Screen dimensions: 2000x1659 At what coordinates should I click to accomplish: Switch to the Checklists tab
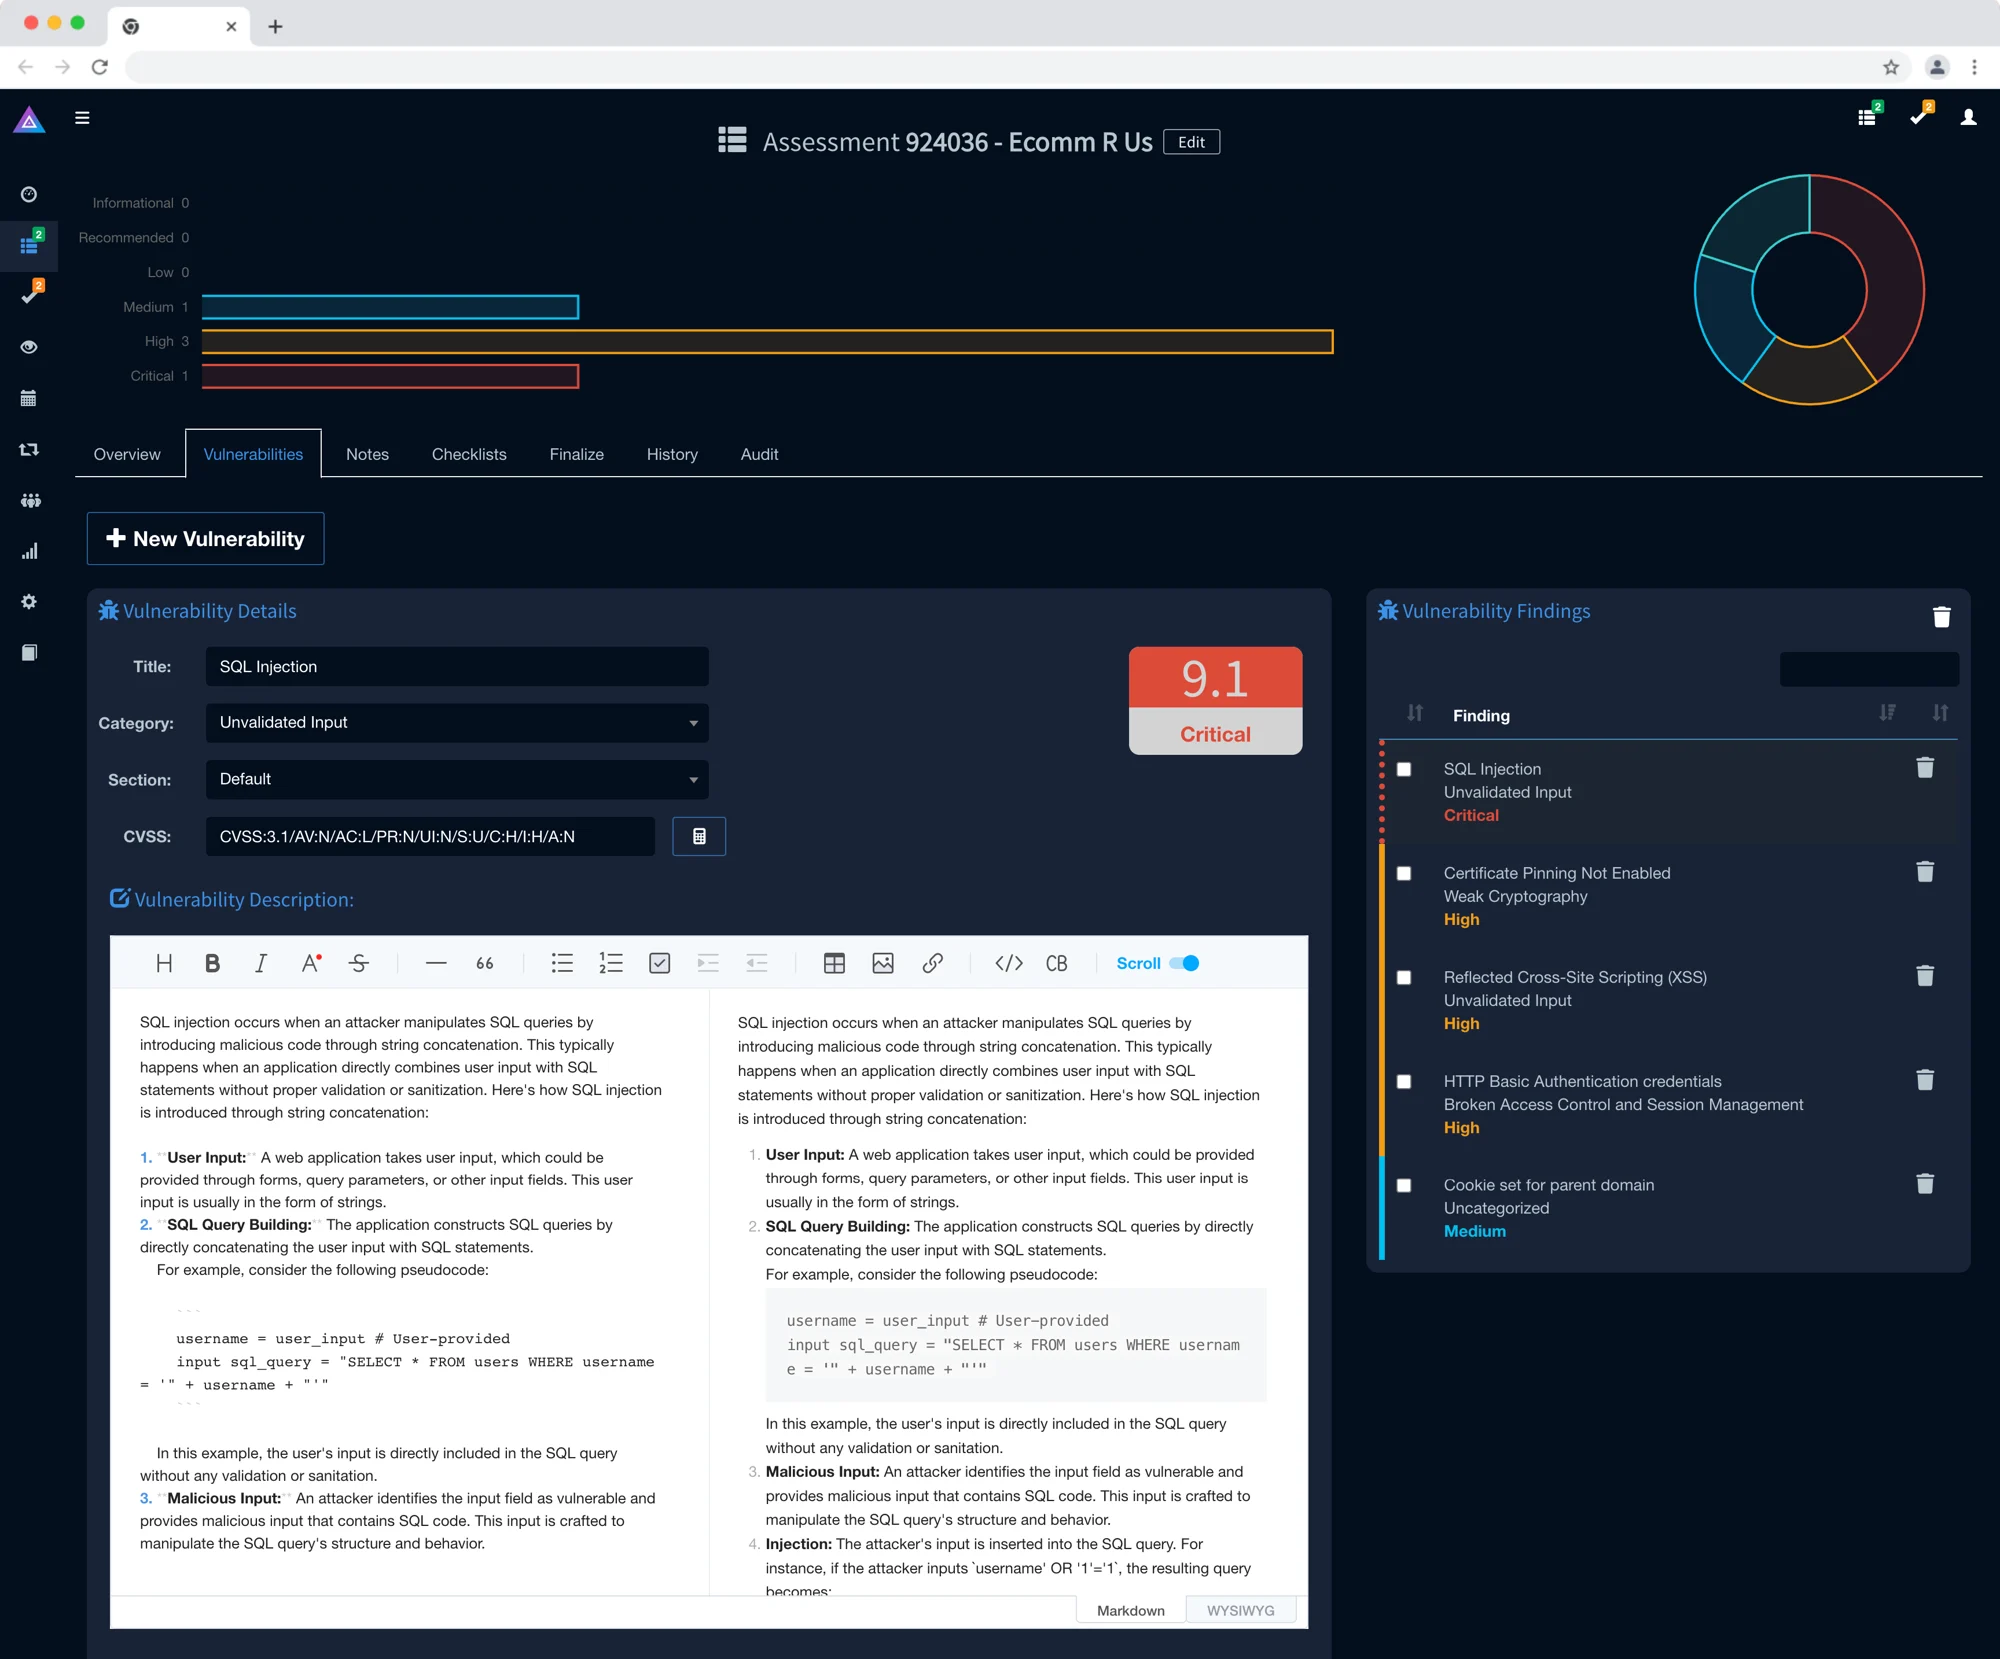[x=469, y=454]
